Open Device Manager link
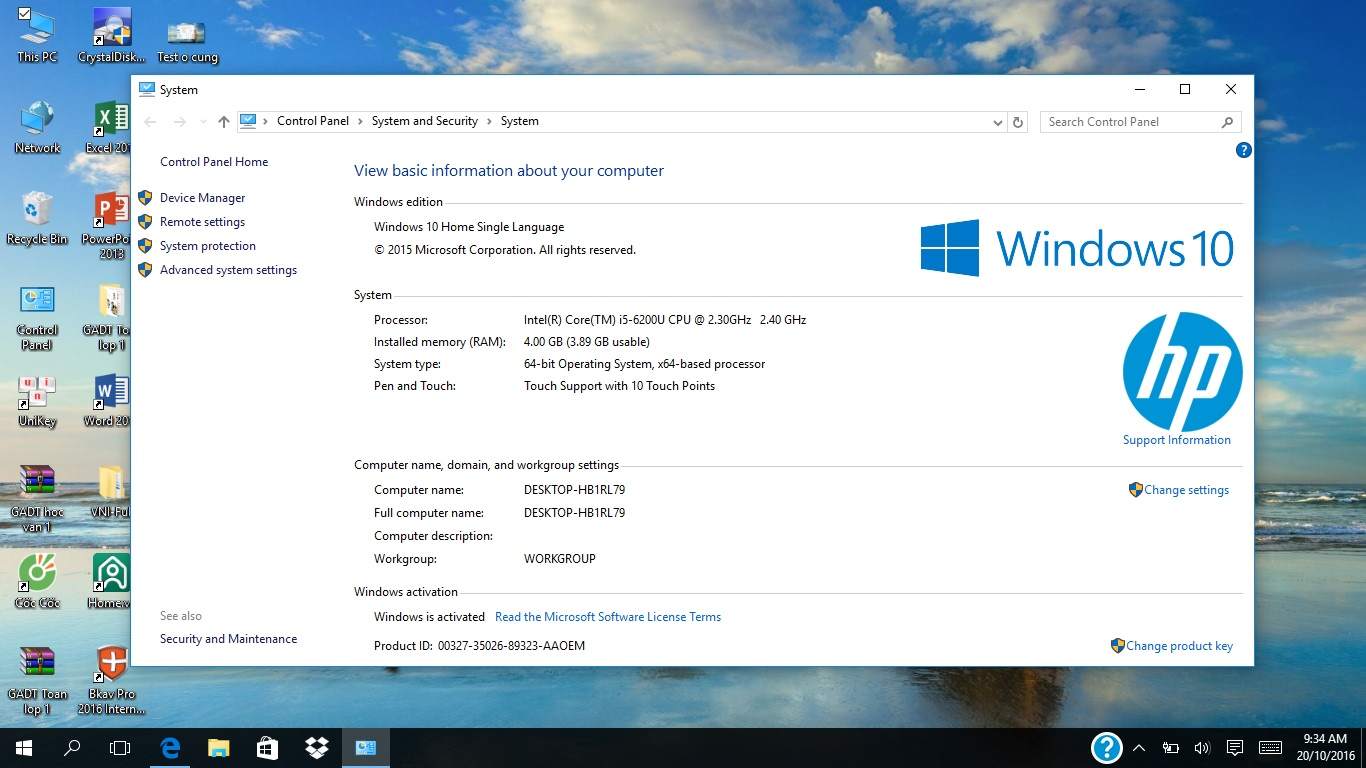The height and width of the screenshot is (768, 1366). click(202, 198)
